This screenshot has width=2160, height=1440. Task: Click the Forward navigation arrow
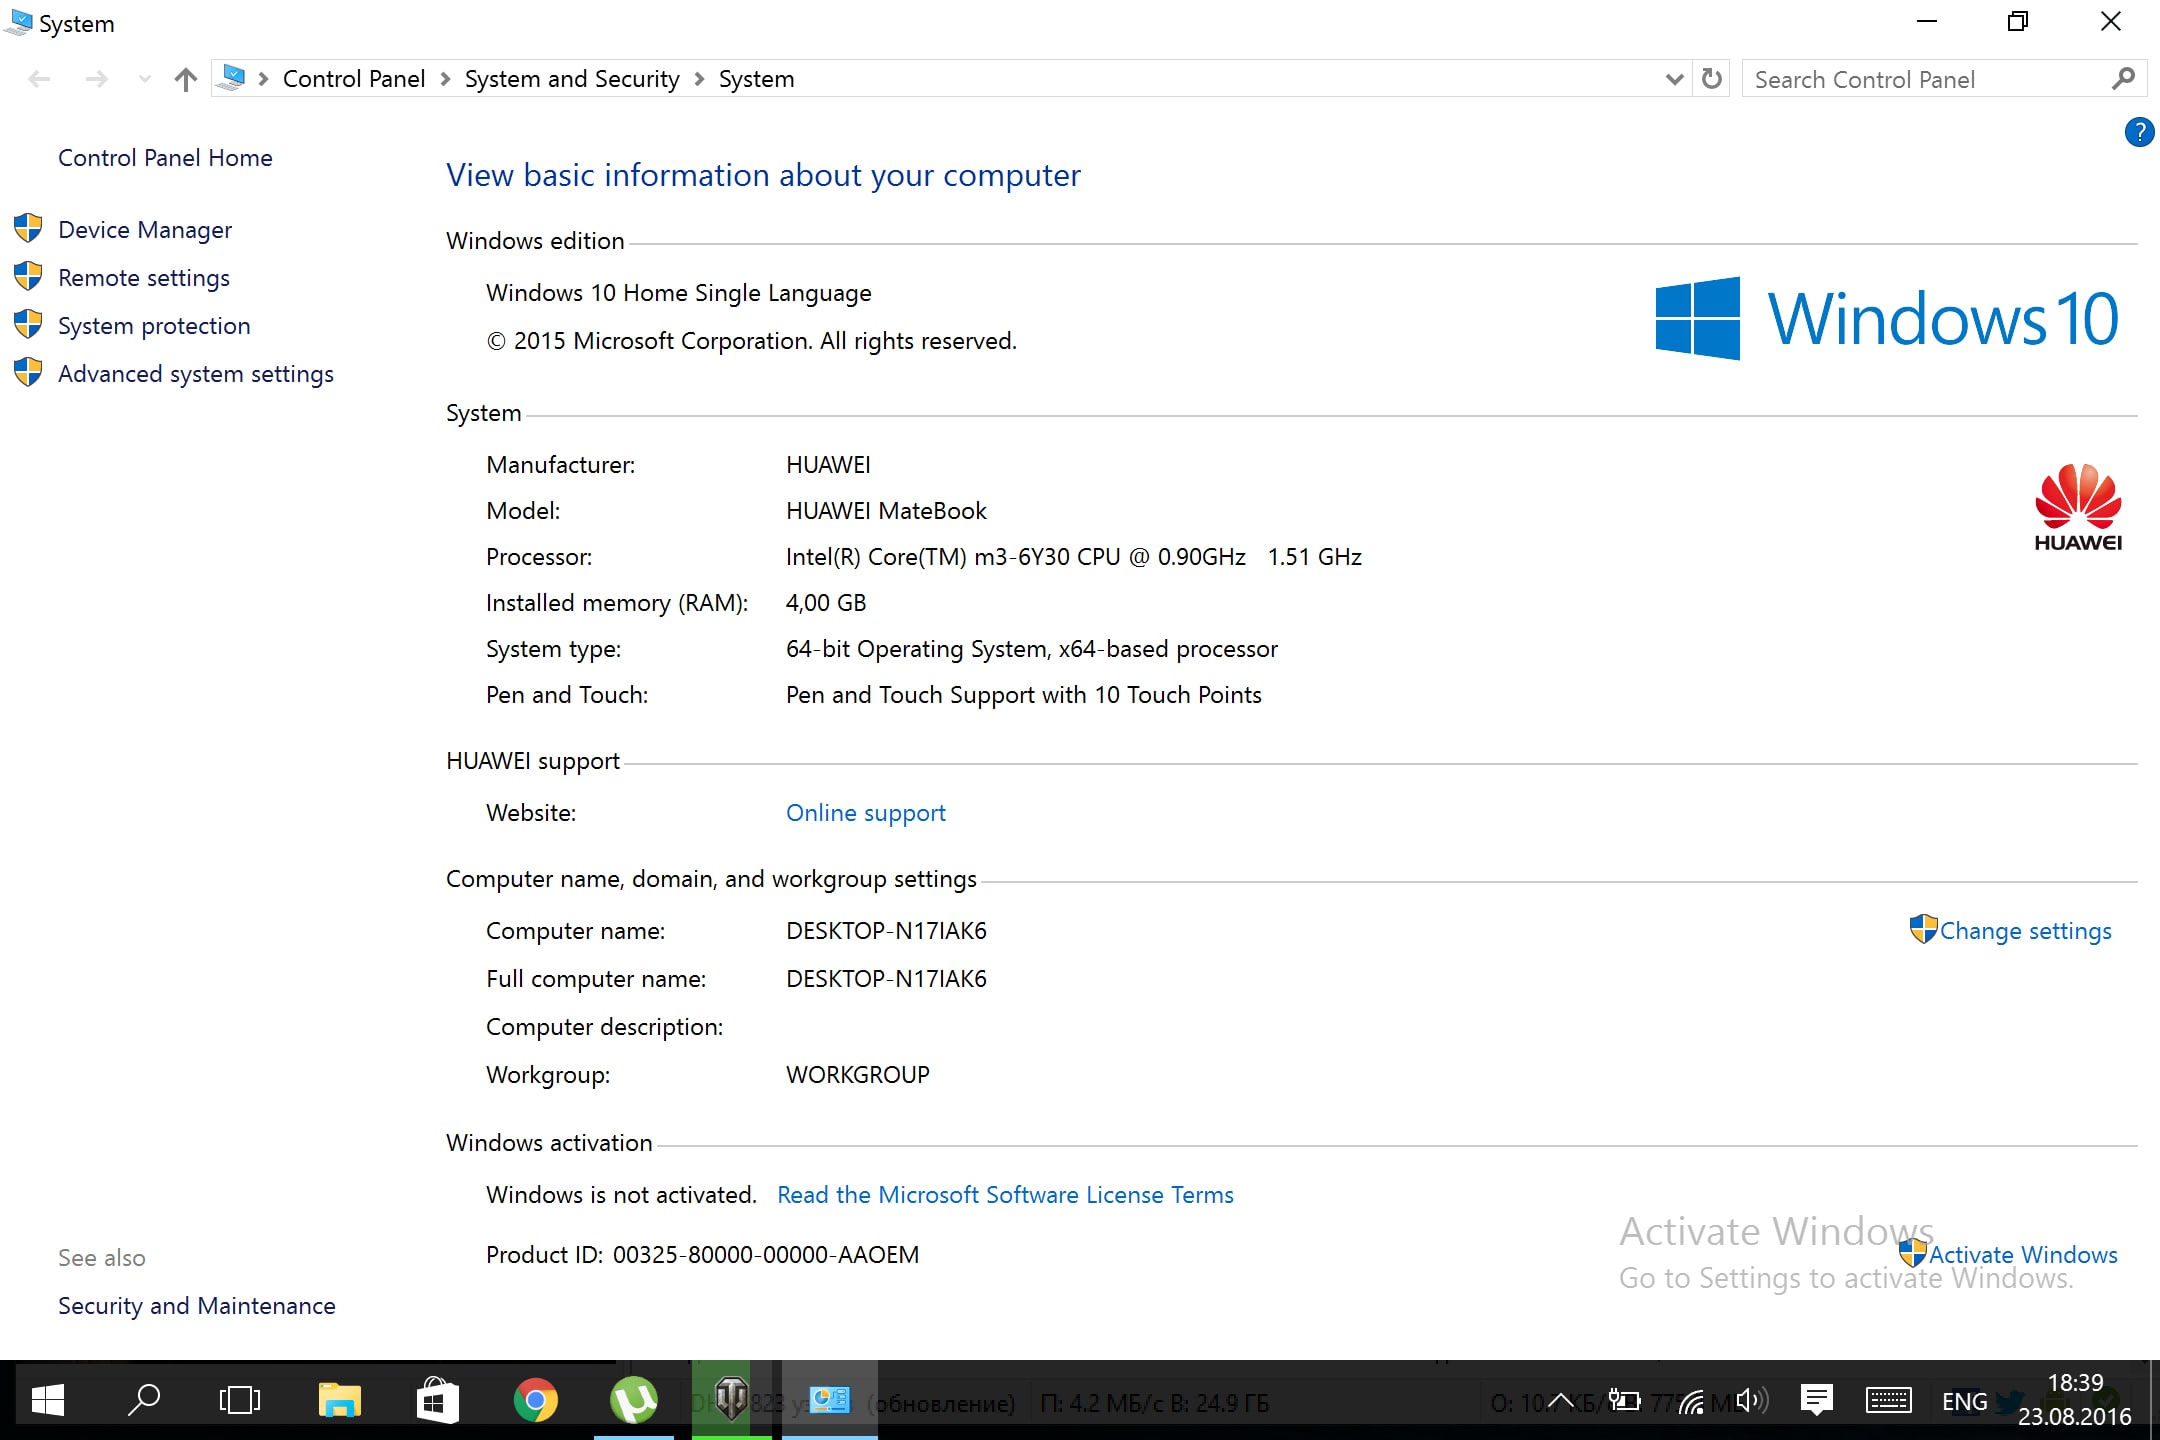tap(97, 79)
